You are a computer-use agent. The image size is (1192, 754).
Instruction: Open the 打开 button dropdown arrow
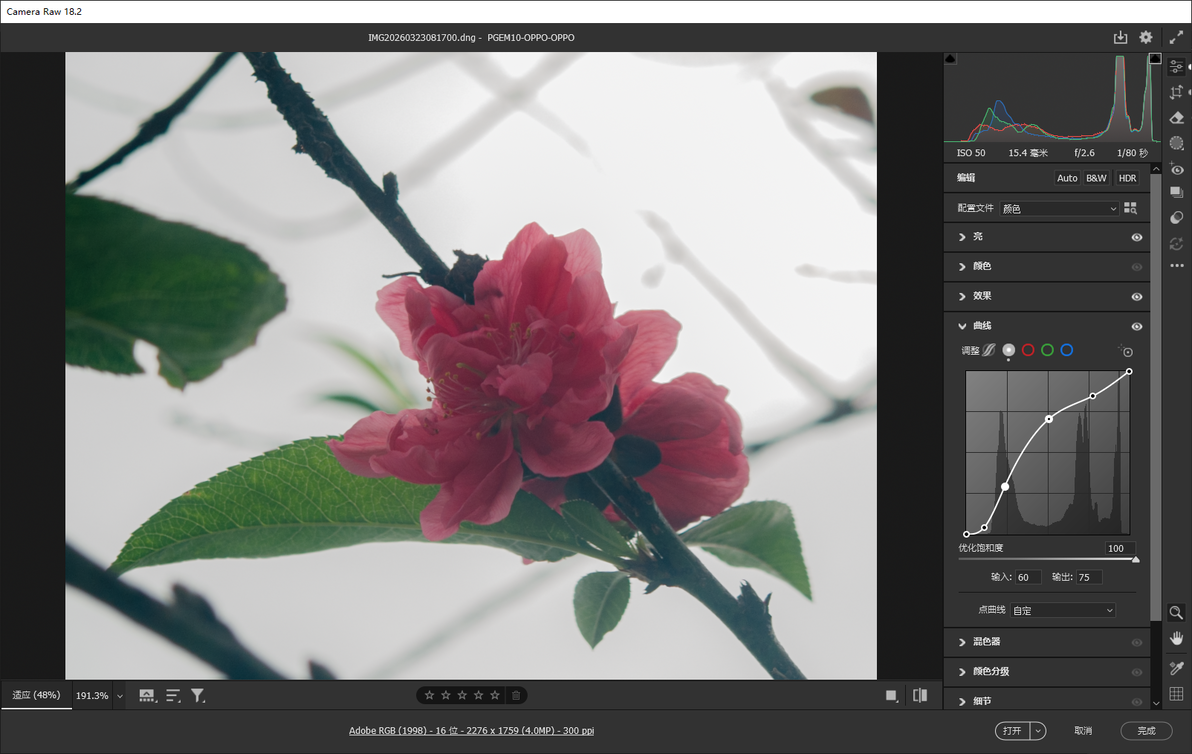pos(1038,730)
